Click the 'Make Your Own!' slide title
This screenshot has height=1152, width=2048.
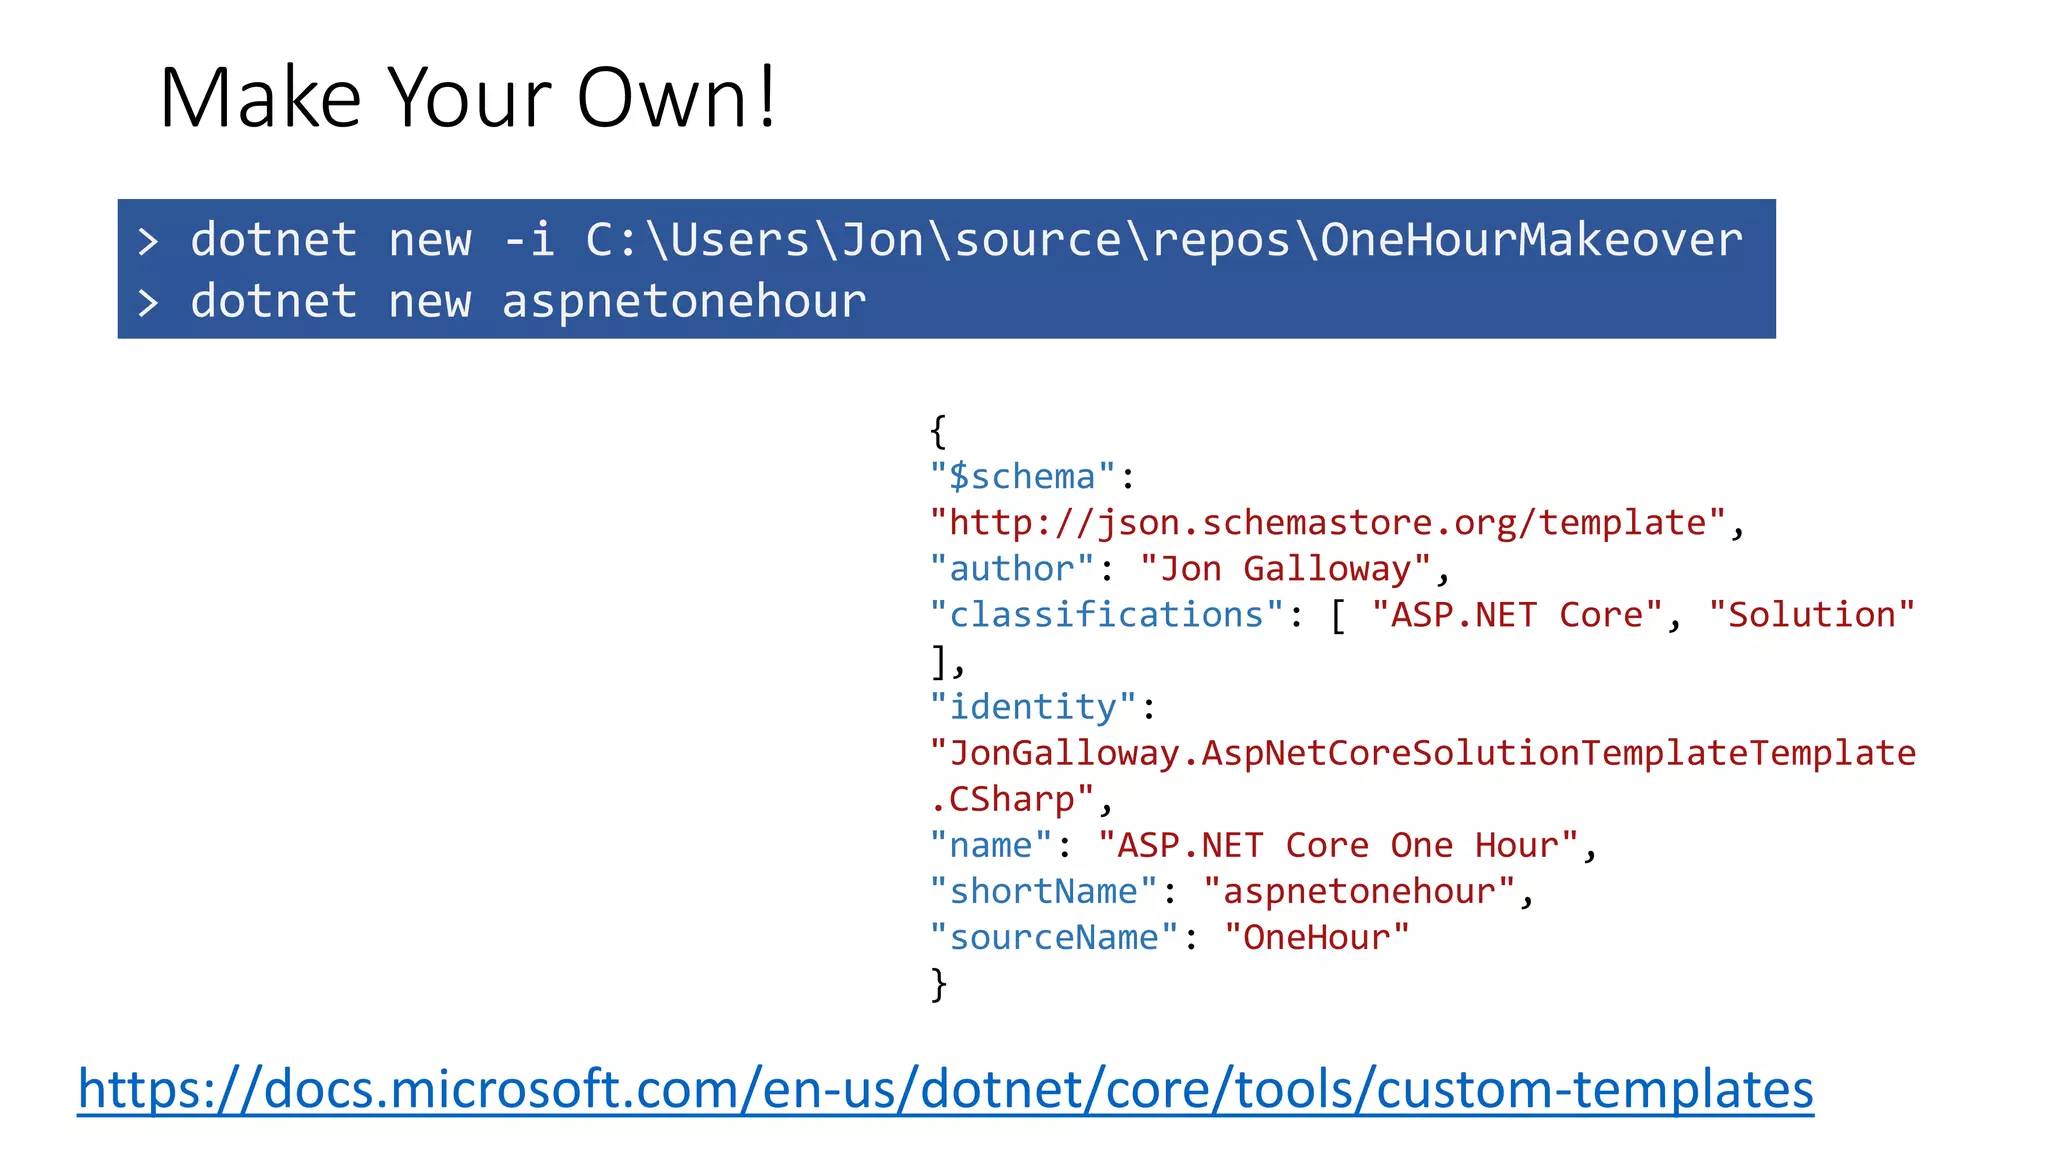(467, 98)
